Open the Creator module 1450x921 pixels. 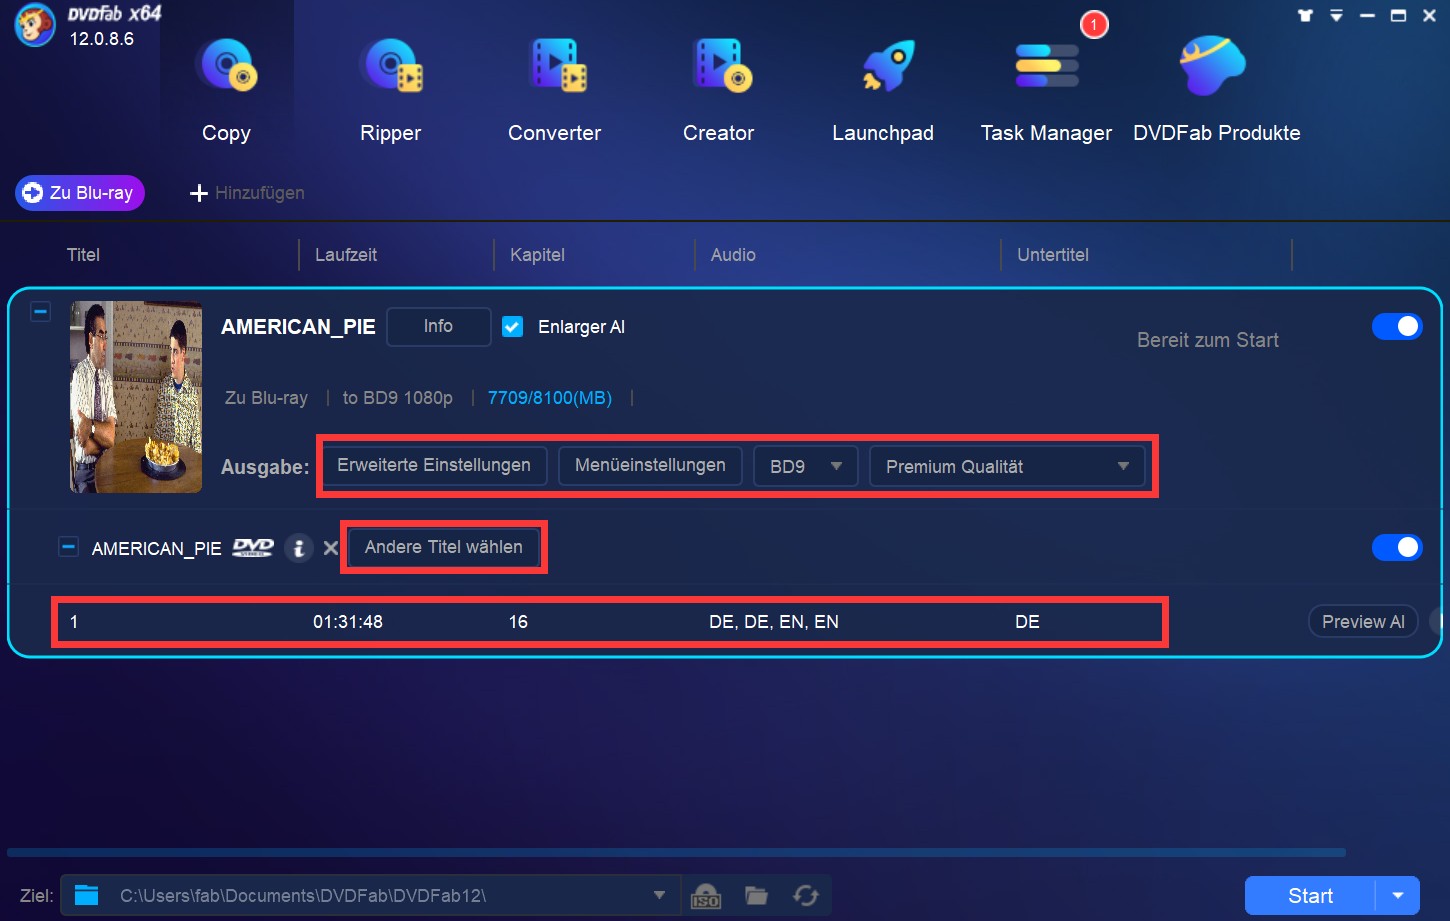[719, 90]
